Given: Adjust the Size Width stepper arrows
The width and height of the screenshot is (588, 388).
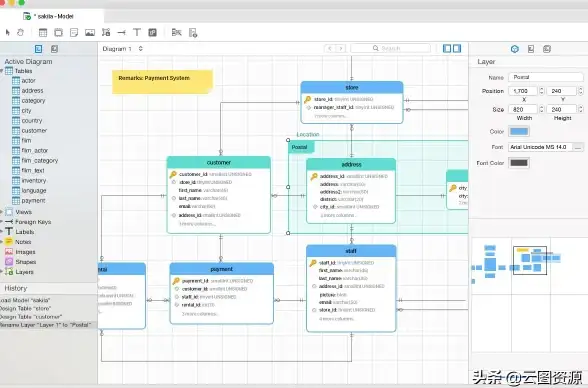Looking at the screenshot, I should click(542, 109).
